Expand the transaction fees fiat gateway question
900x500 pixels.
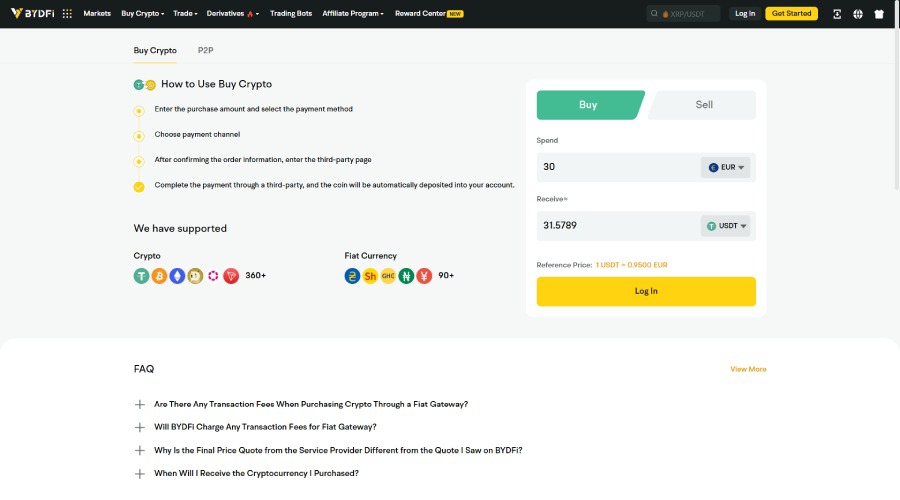click(x=311, y=404)
